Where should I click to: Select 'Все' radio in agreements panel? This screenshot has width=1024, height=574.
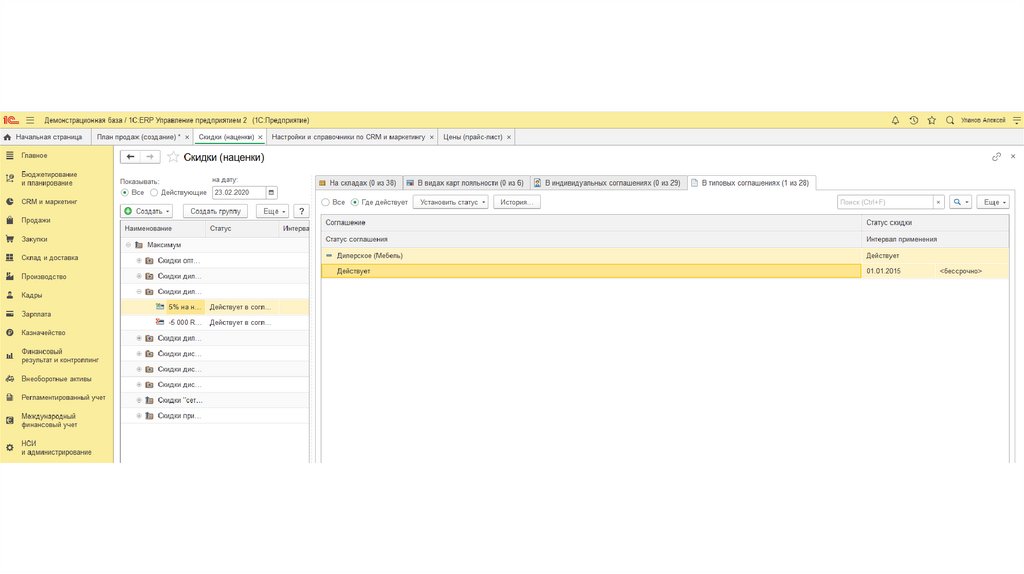coord(326,202)
